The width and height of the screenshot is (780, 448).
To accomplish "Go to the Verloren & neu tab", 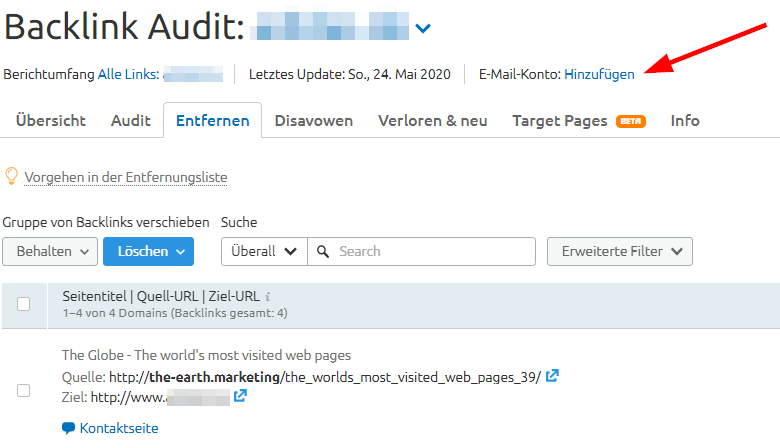I will (x=432, y=121).
